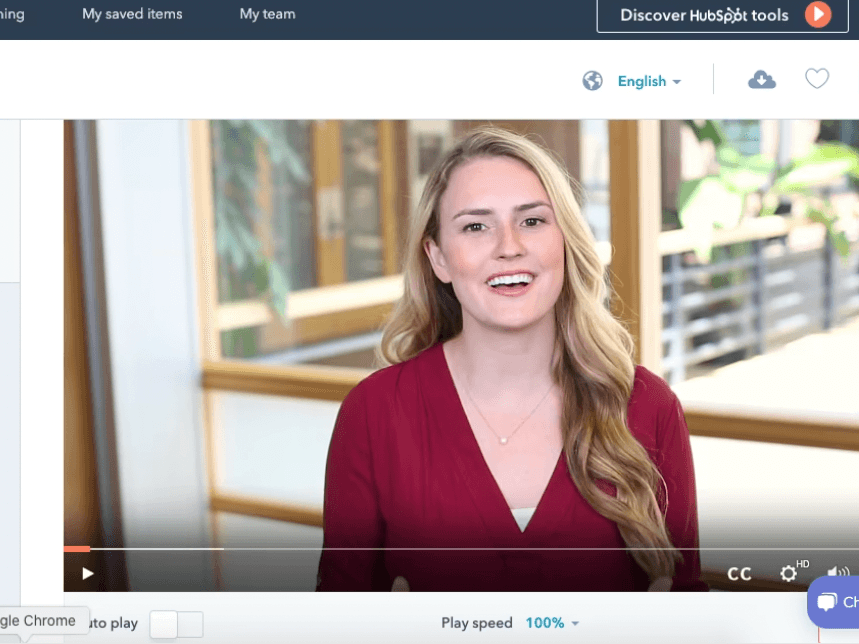Select the partially visible learning nav tab

(x=12, y=15)
